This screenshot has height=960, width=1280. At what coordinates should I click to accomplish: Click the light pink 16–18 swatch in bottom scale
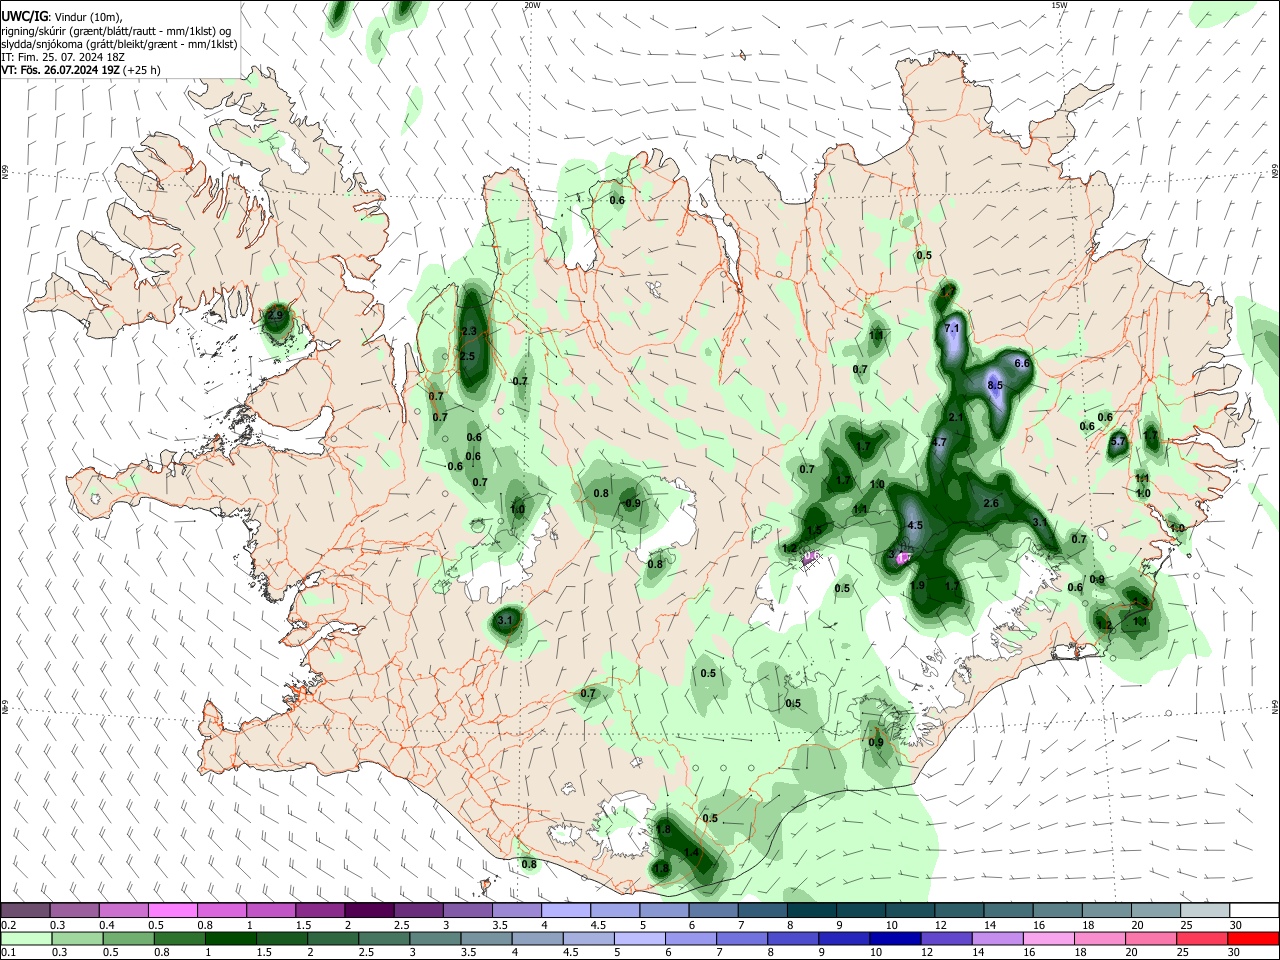tap(1048, 938)
